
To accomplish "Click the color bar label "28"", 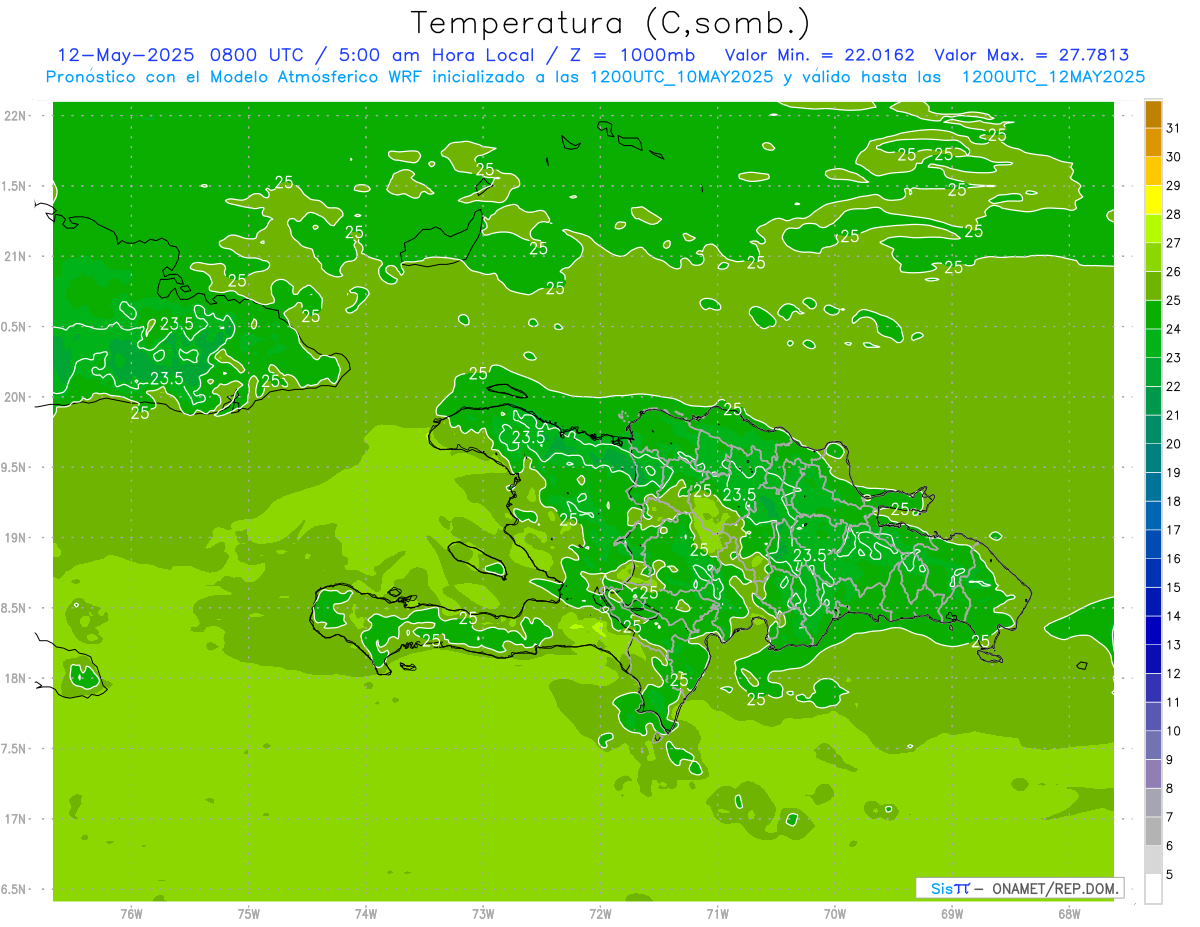I will point(1174,214).
